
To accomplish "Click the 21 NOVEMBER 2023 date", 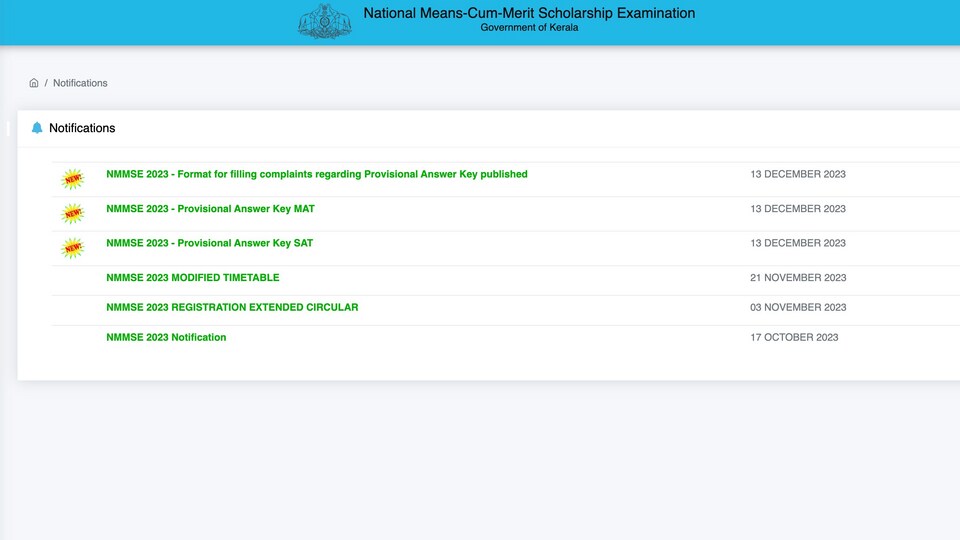I will (798, 278).
